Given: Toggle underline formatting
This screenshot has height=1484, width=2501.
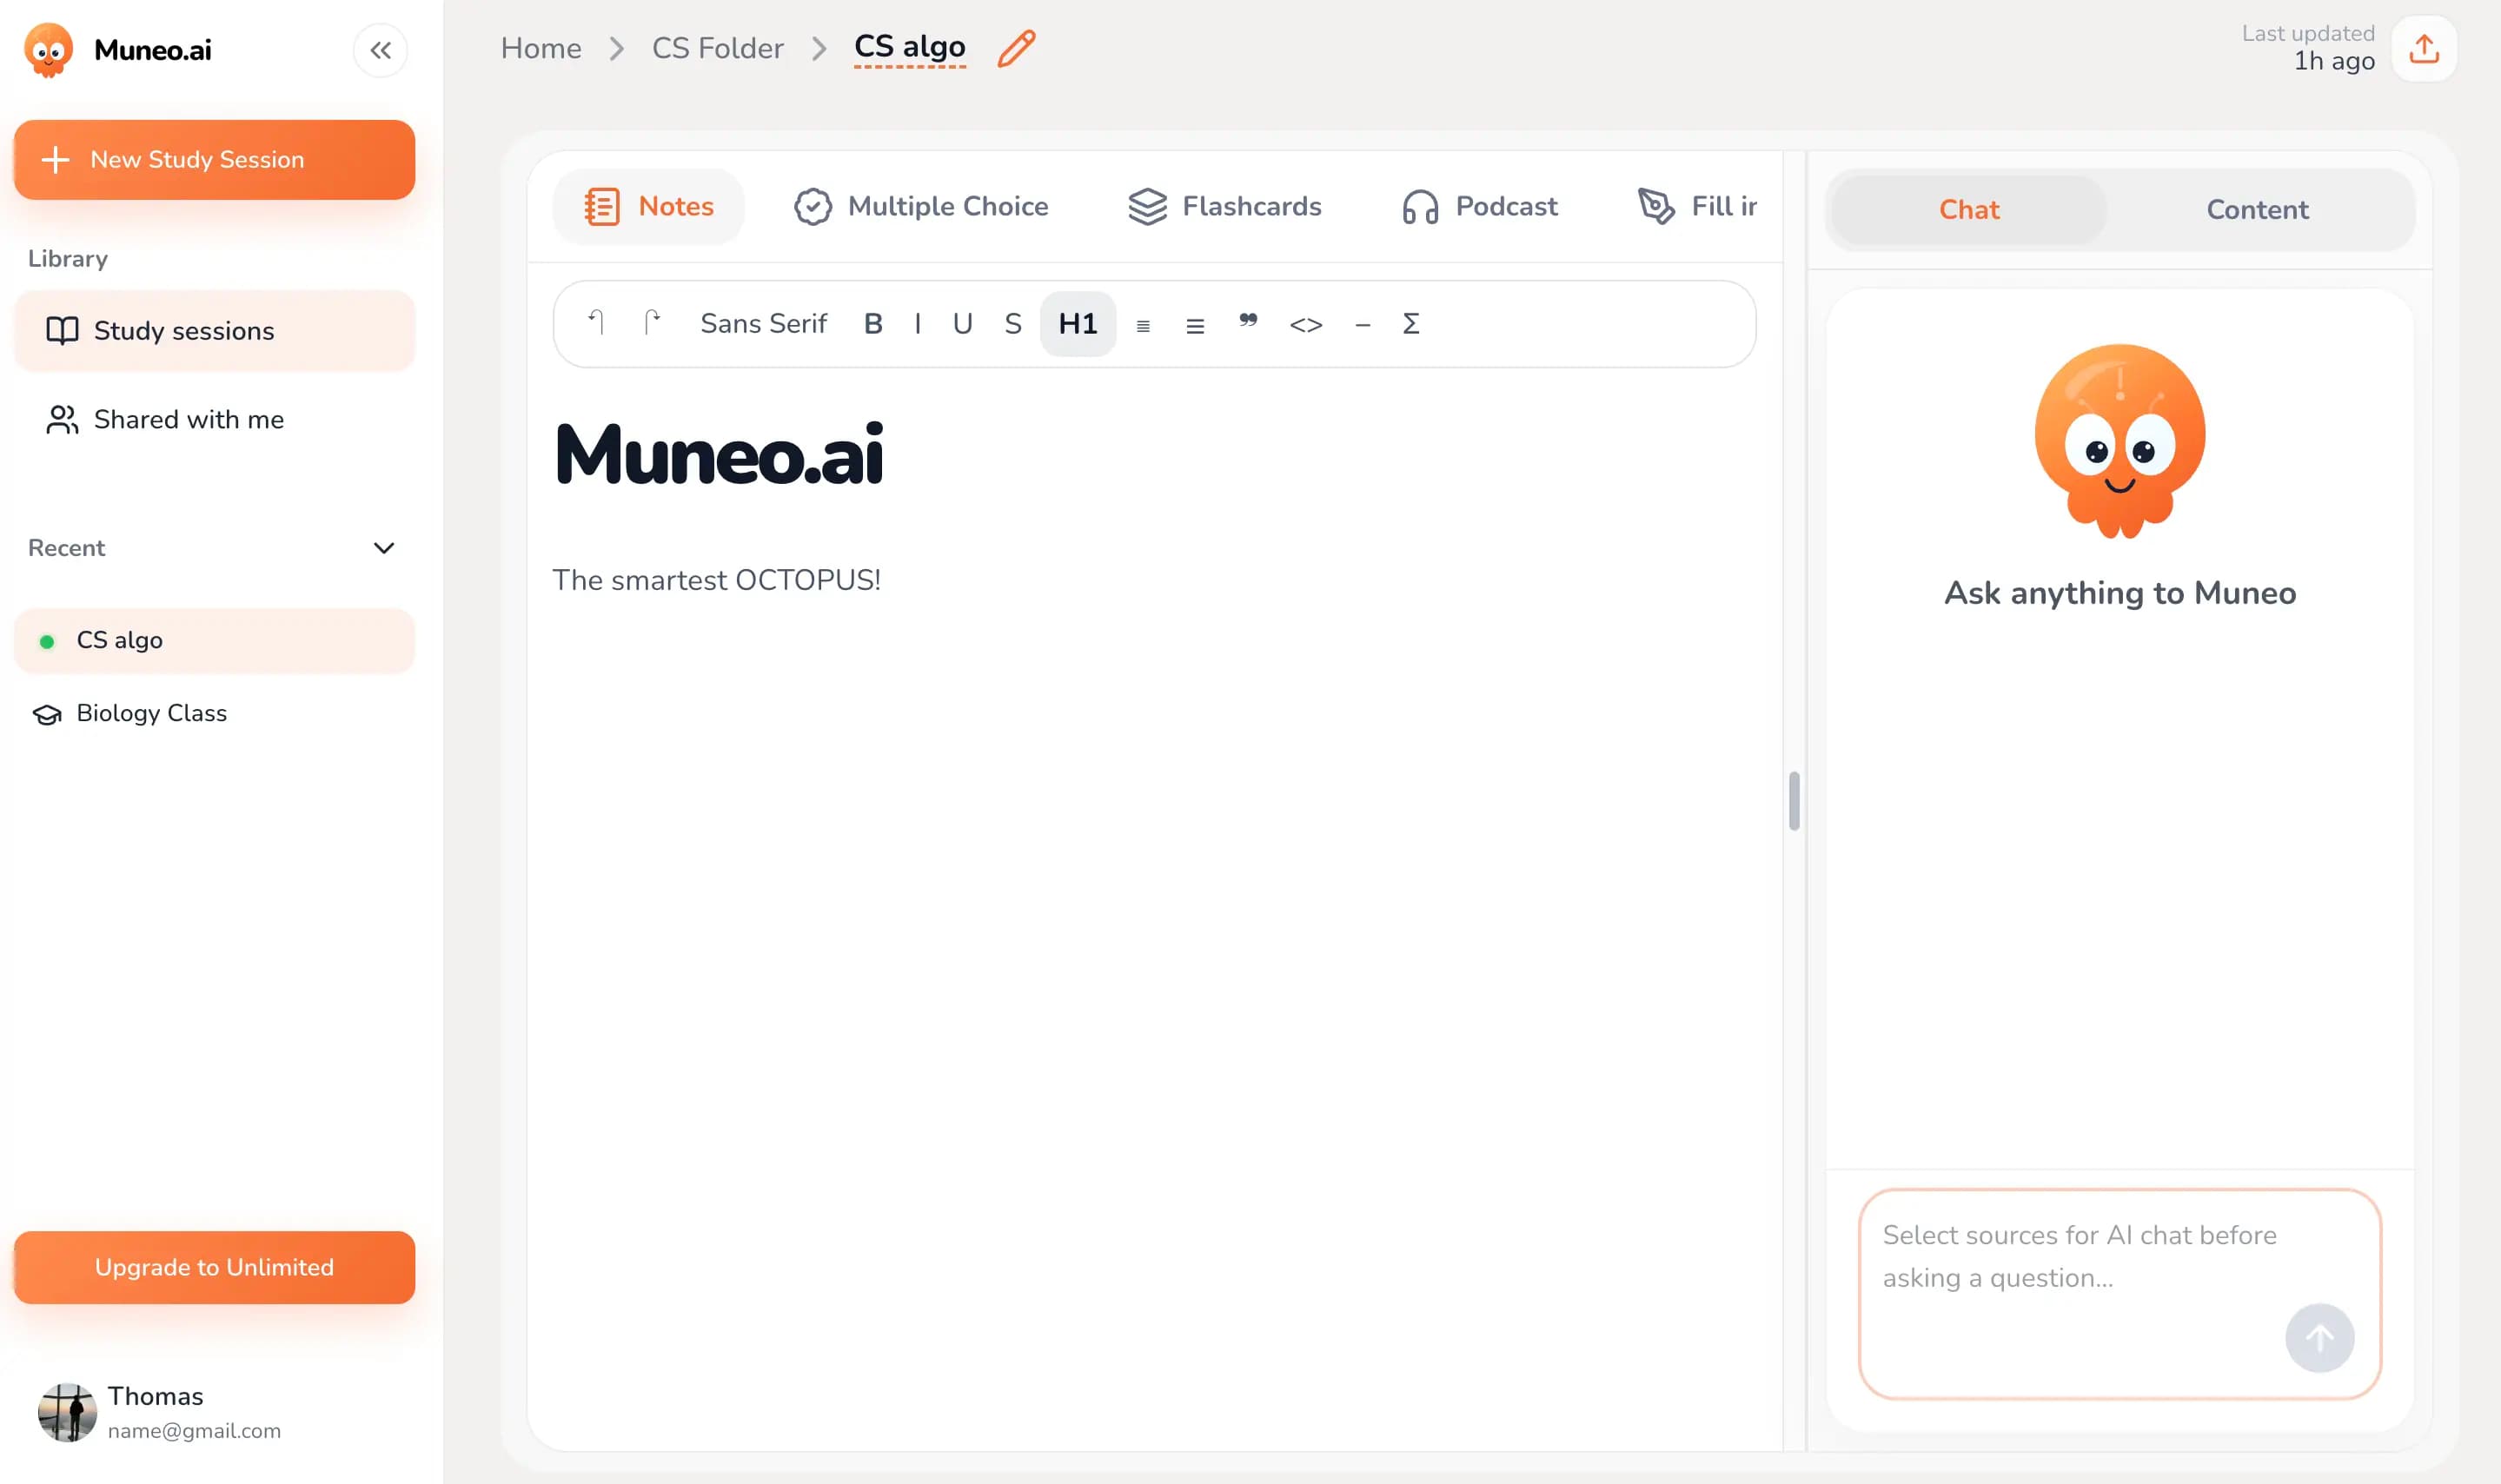Looking at the screenshot, I should point(962,323).
